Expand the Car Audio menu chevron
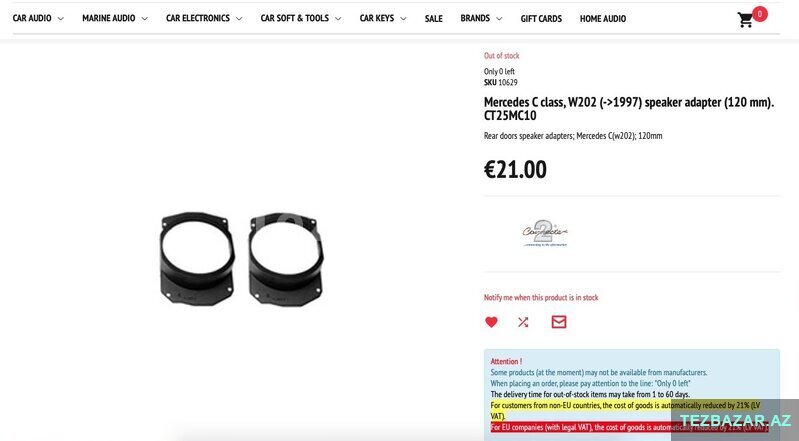Screen dimensions: 799x441 (x=61, y=19)
